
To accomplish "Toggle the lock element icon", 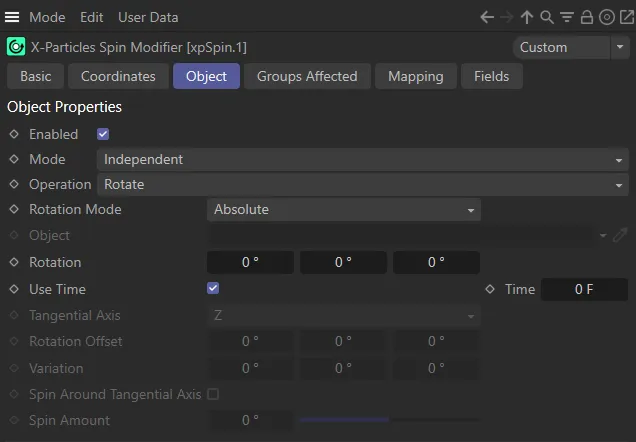I will click(587, 17).
